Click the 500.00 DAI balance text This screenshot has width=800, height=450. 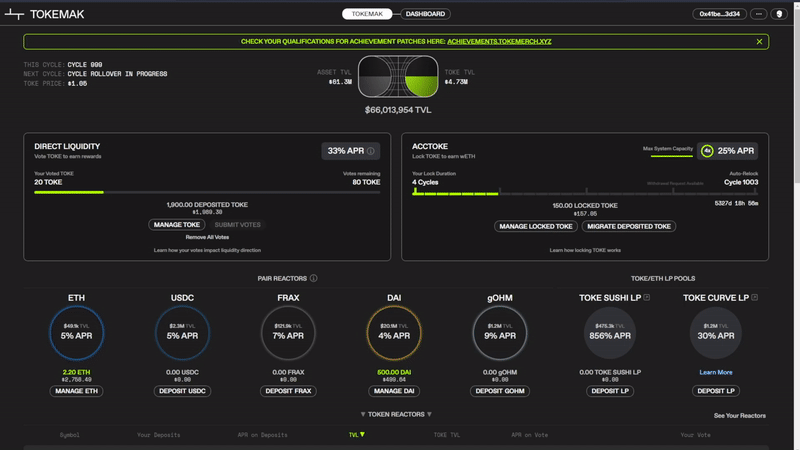(x=394, y=372)
